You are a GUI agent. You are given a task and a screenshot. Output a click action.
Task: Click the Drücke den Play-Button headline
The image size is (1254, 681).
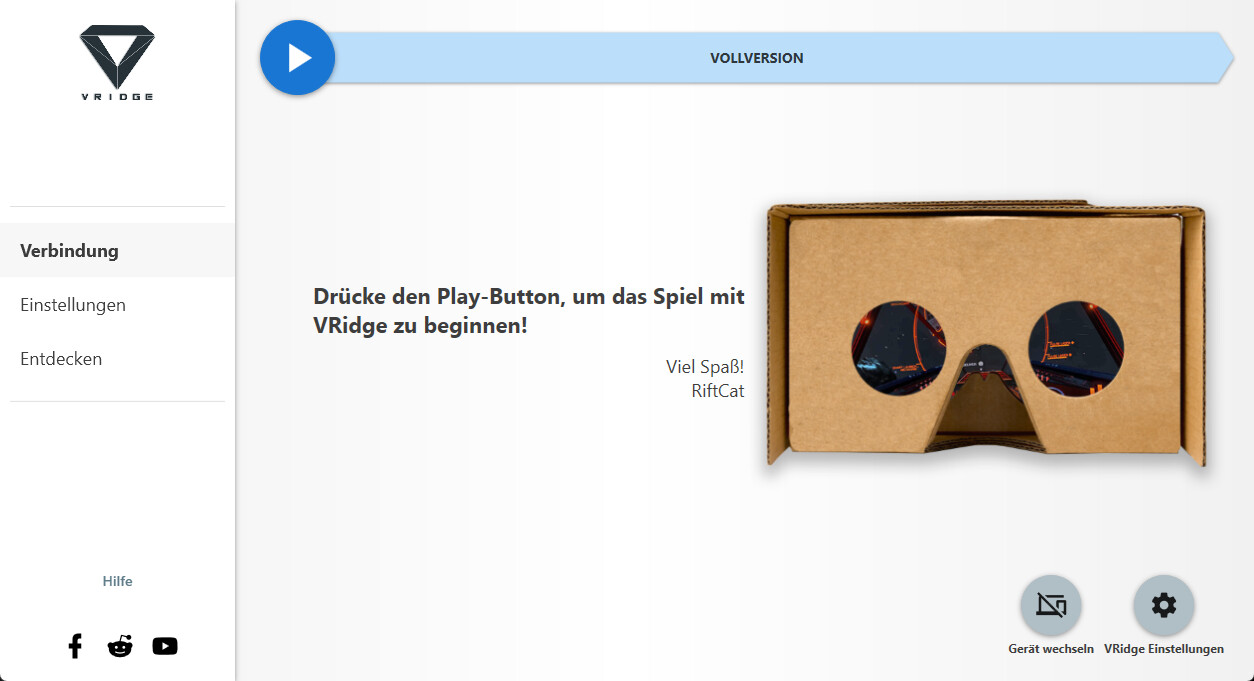click(529, 311)
